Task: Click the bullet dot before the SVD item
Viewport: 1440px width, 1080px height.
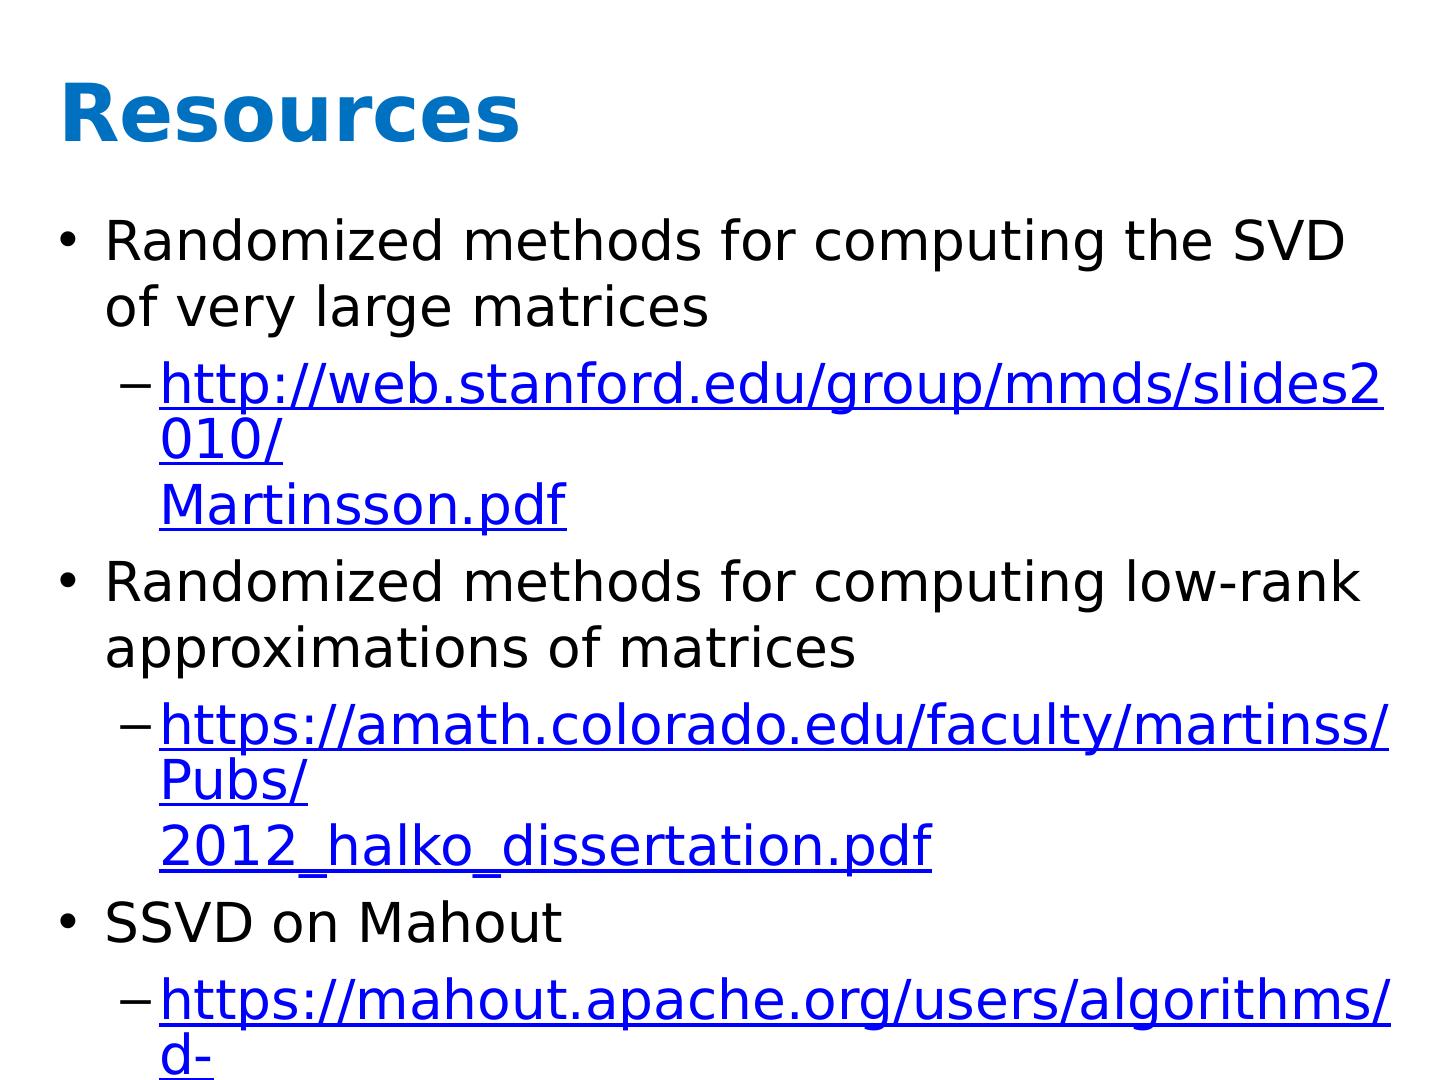Action: coord(68,240)
